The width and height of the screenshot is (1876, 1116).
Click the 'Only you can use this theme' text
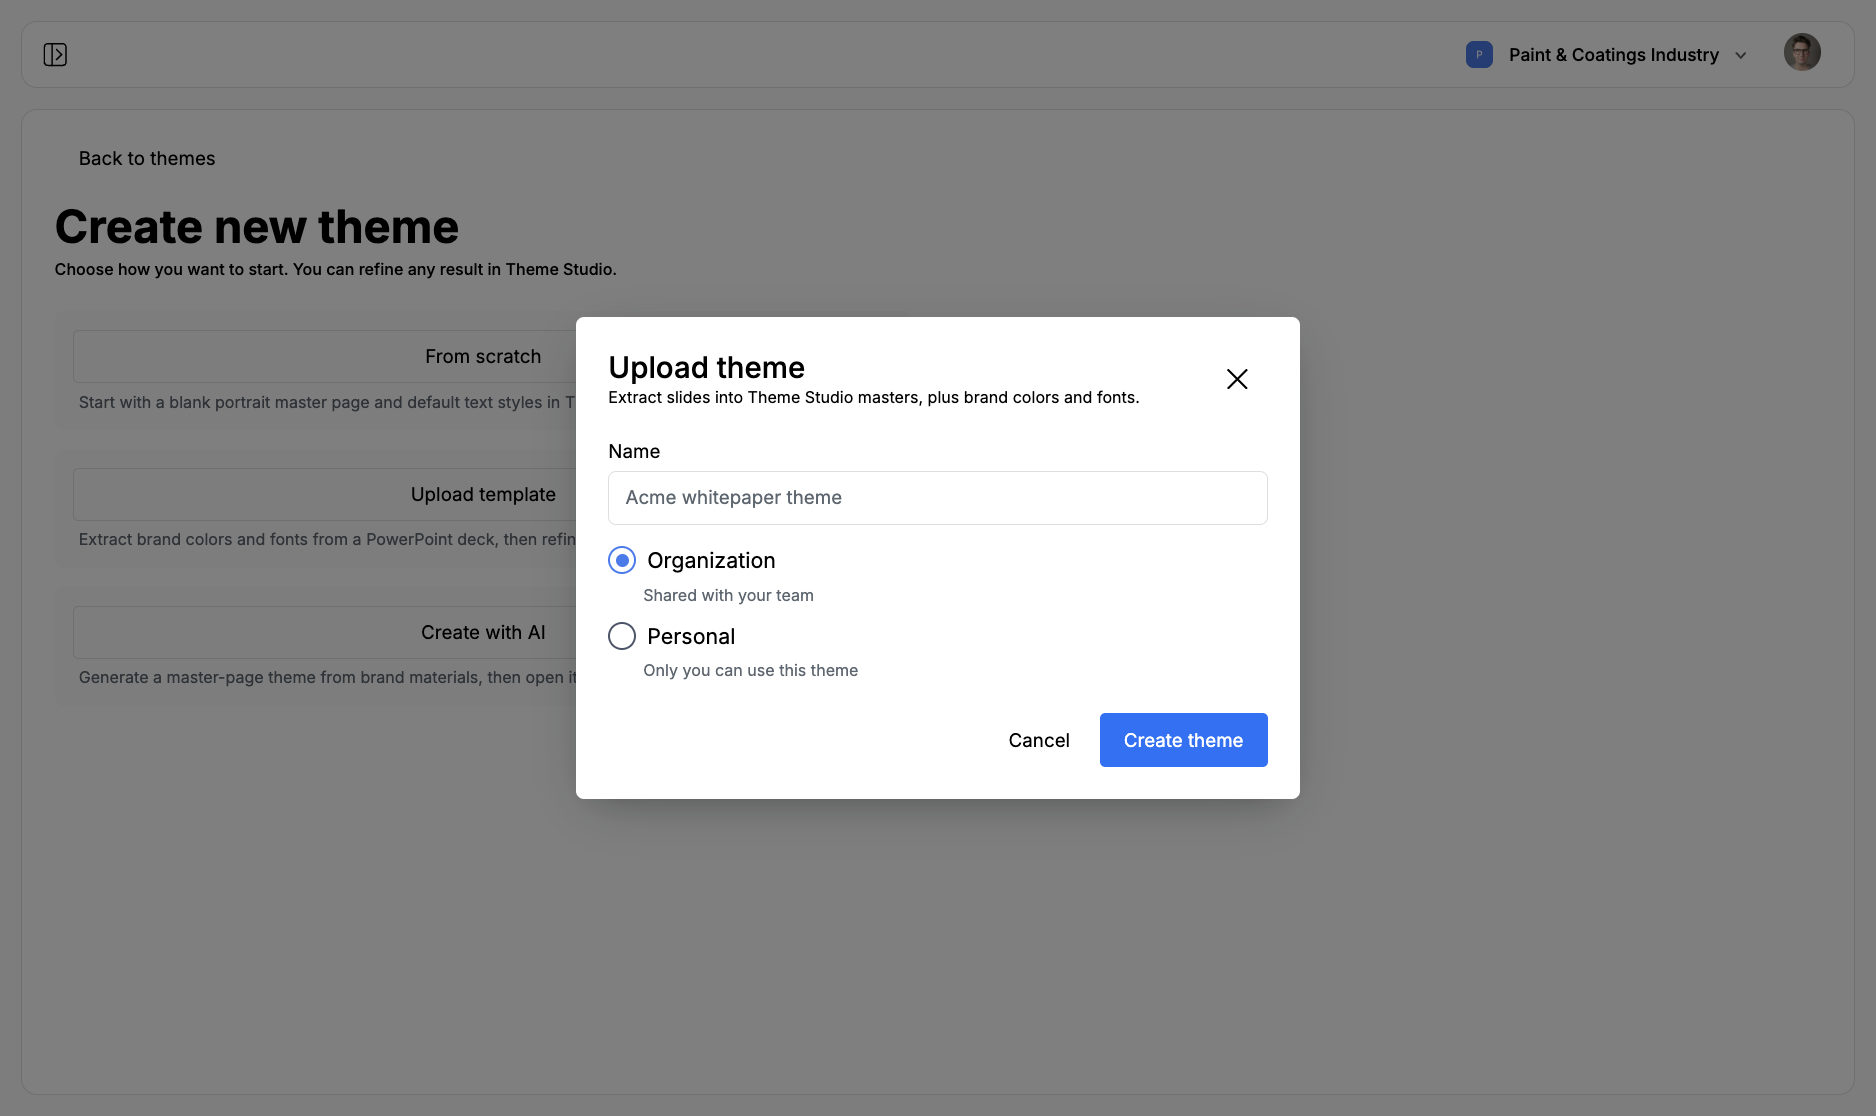[750, 670]
